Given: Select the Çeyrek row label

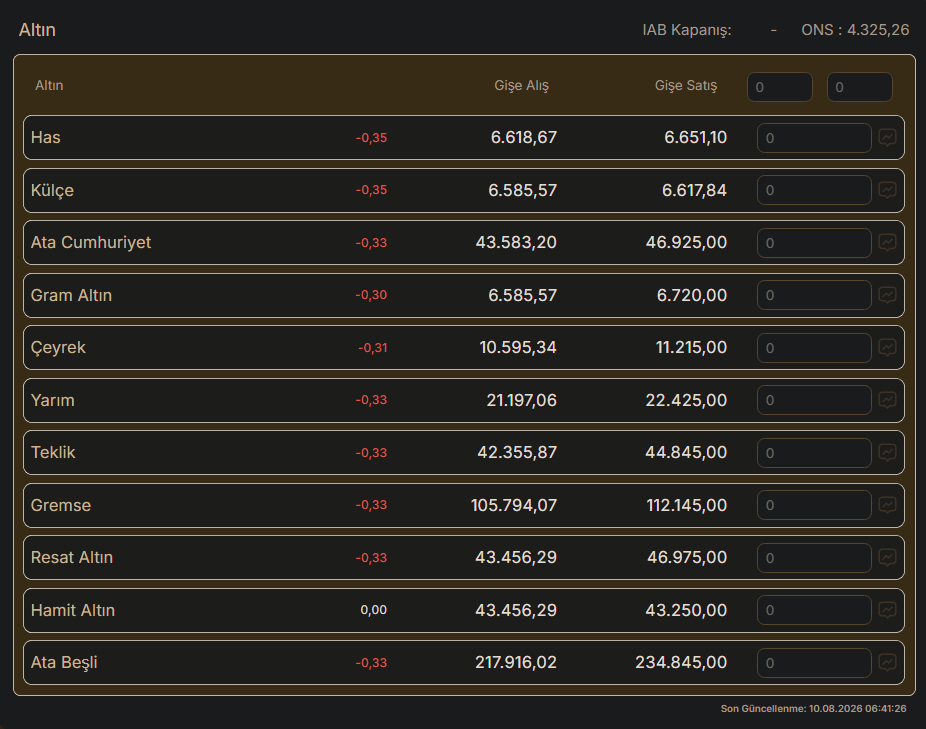Looking at the screenshot, I should pos(58,347).
